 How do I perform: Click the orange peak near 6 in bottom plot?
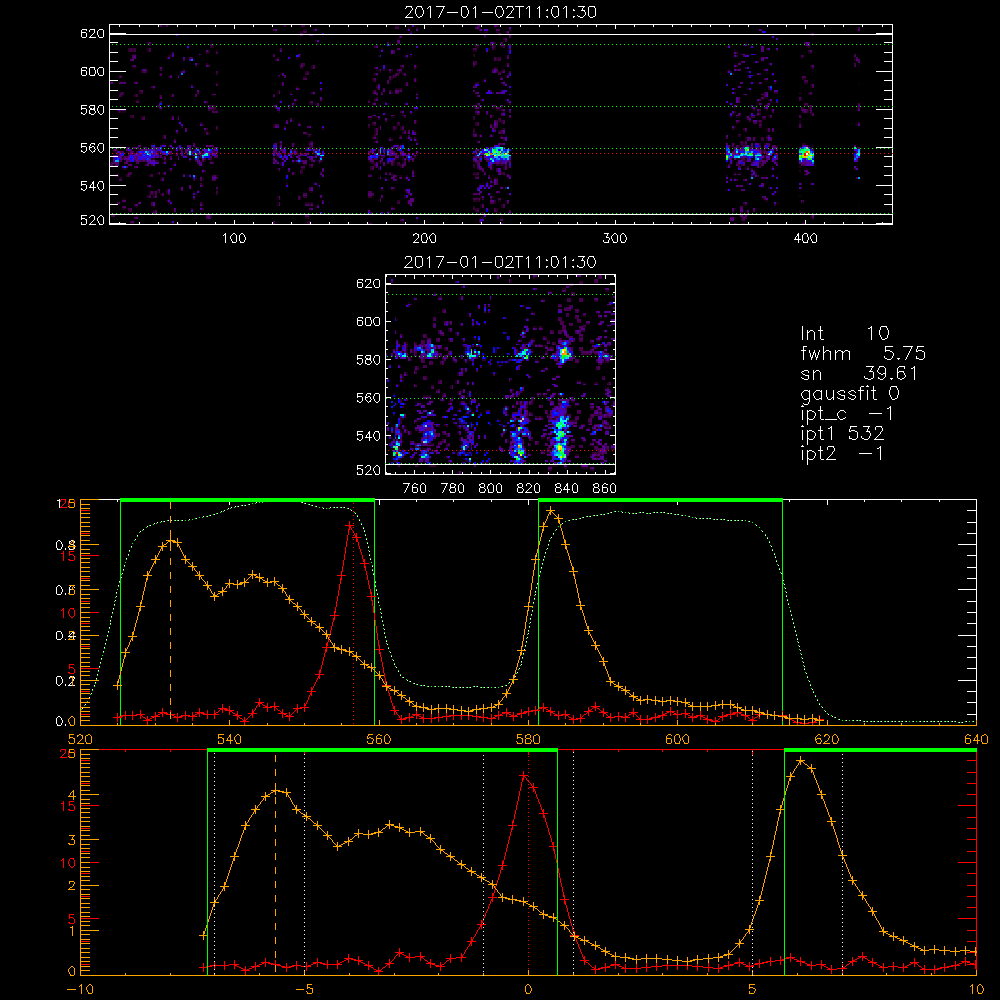(801, 760)
